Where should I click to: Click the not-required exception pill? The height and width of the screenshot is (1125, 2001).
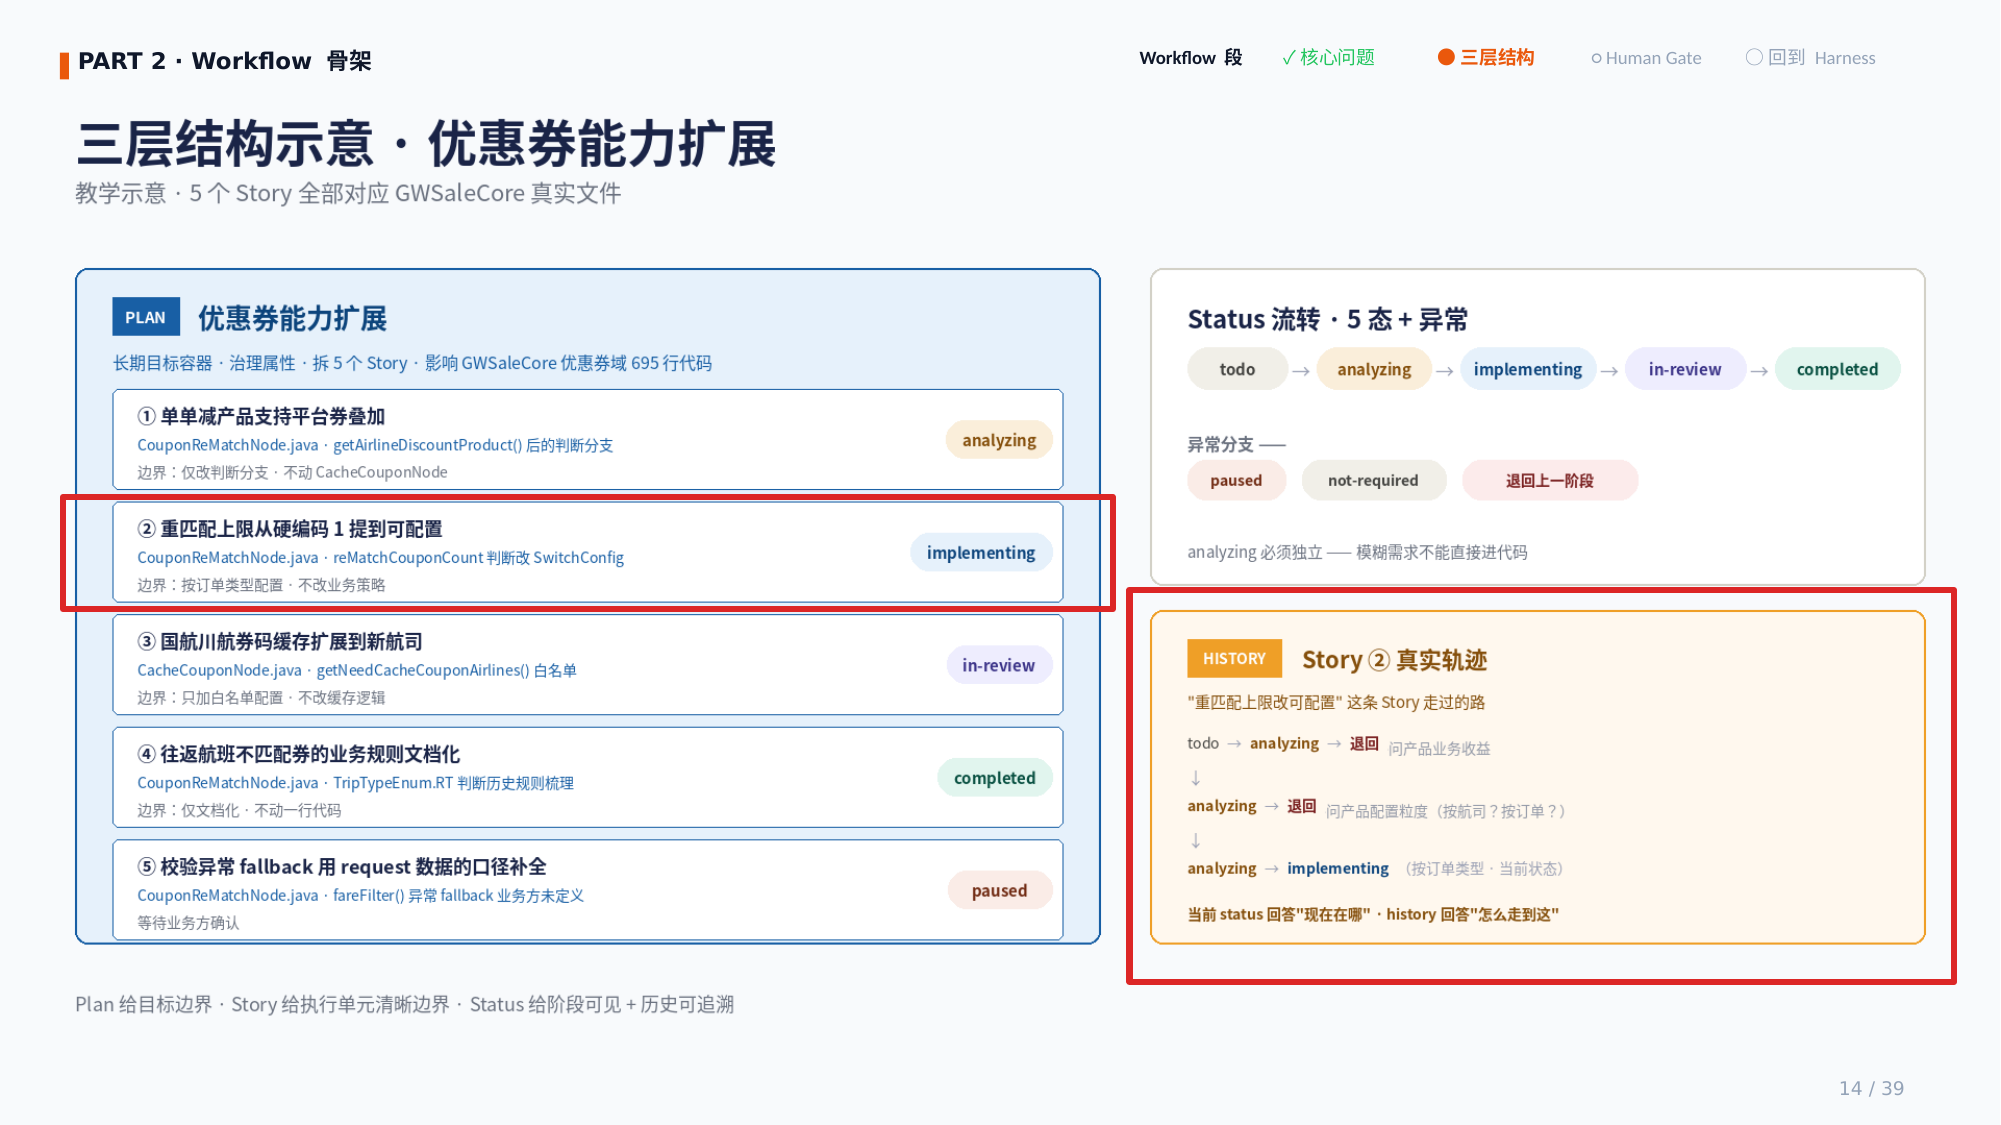point(1373,480)
